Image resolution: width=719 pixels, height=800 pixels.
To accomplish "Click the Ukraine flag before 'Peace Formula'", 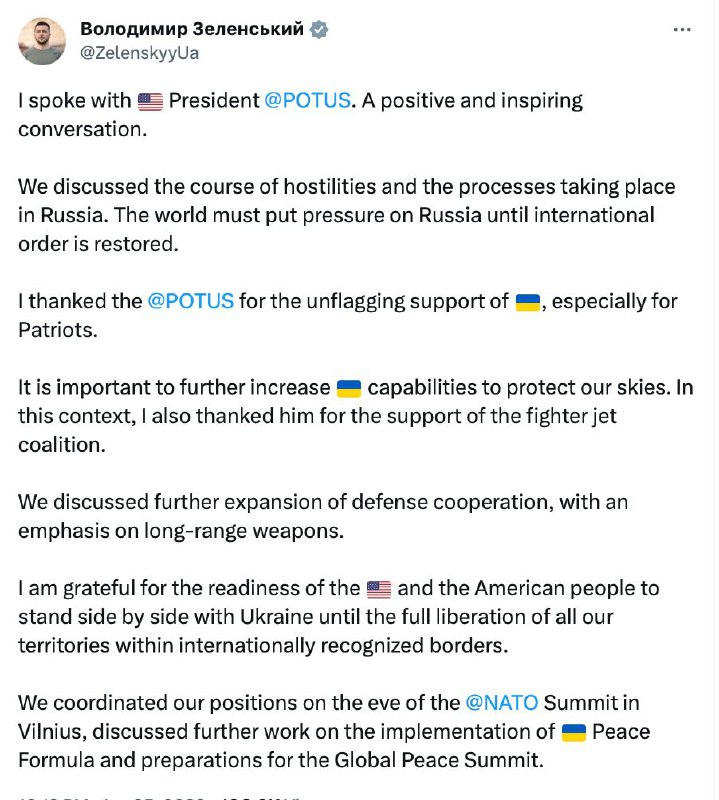I will (573, 732).
